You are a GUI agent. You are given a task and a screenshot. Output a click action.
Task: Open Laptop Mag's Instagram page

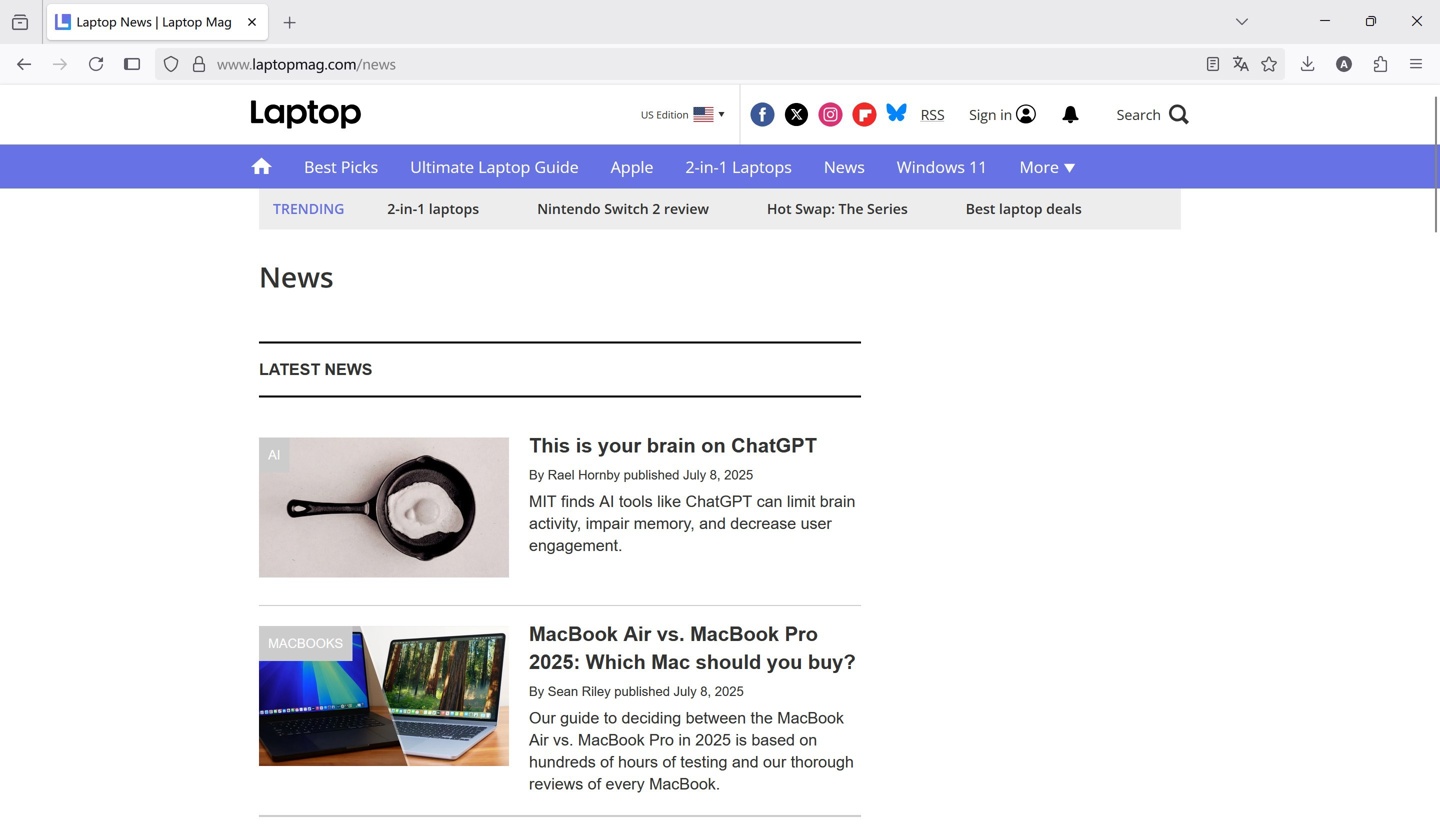(830, 114)
